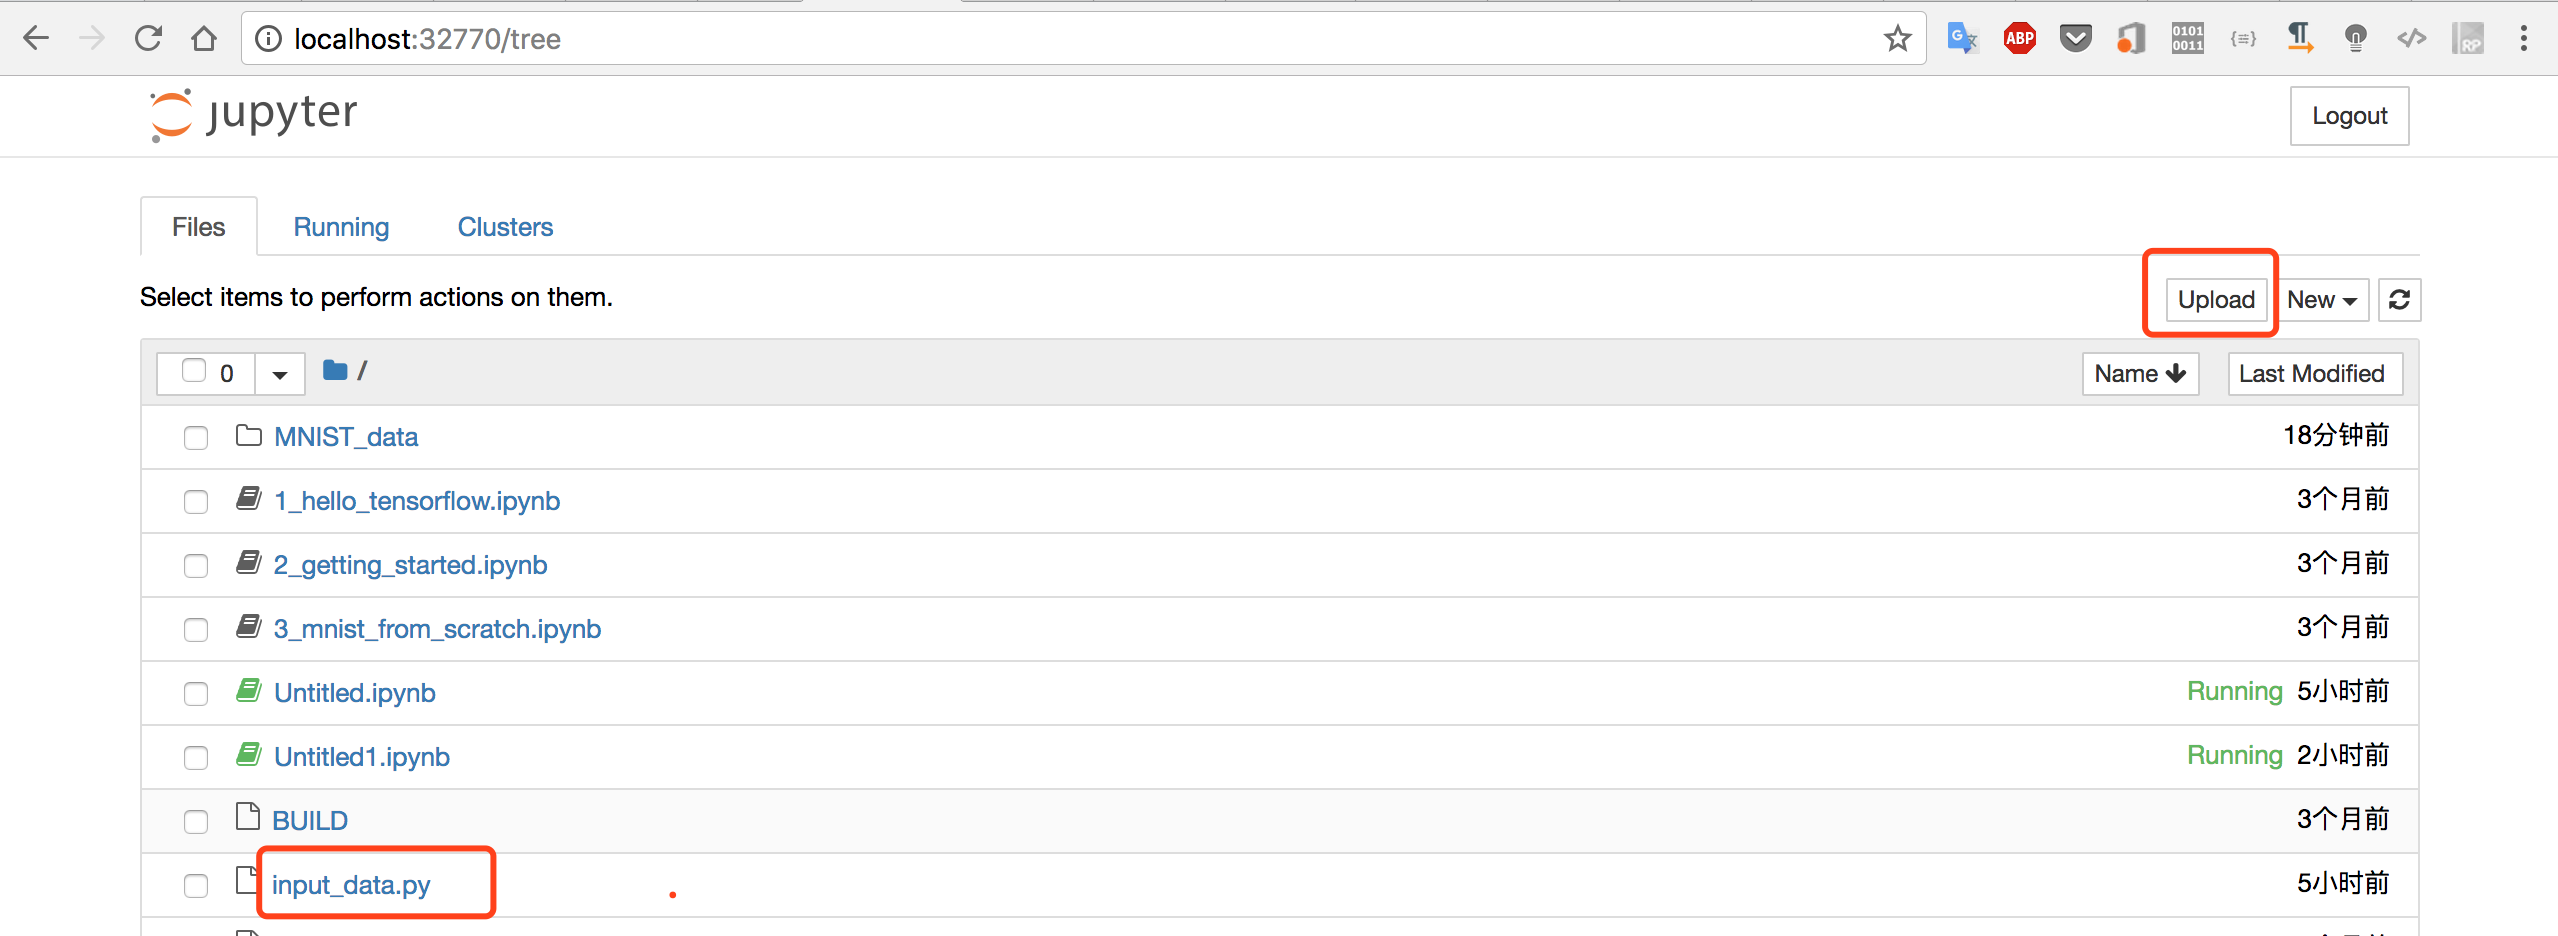Toggle the select-all checkbox in header
This screenshot has height=936, width=2558.
coord(194,371)
